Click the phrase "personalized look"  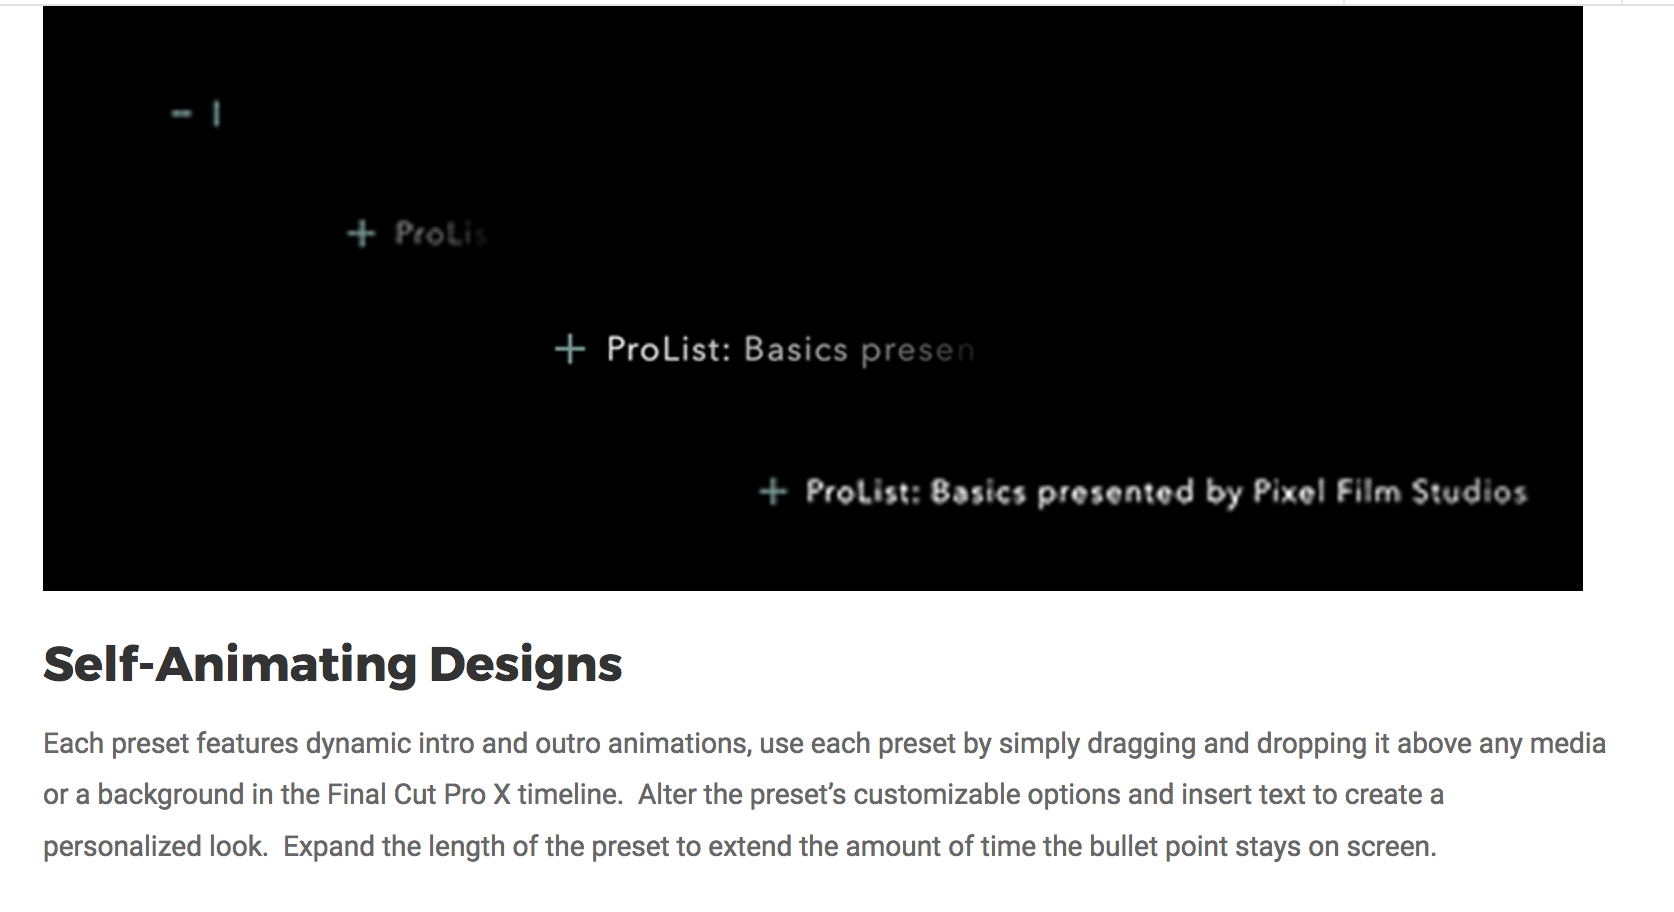tap(154, 847)
